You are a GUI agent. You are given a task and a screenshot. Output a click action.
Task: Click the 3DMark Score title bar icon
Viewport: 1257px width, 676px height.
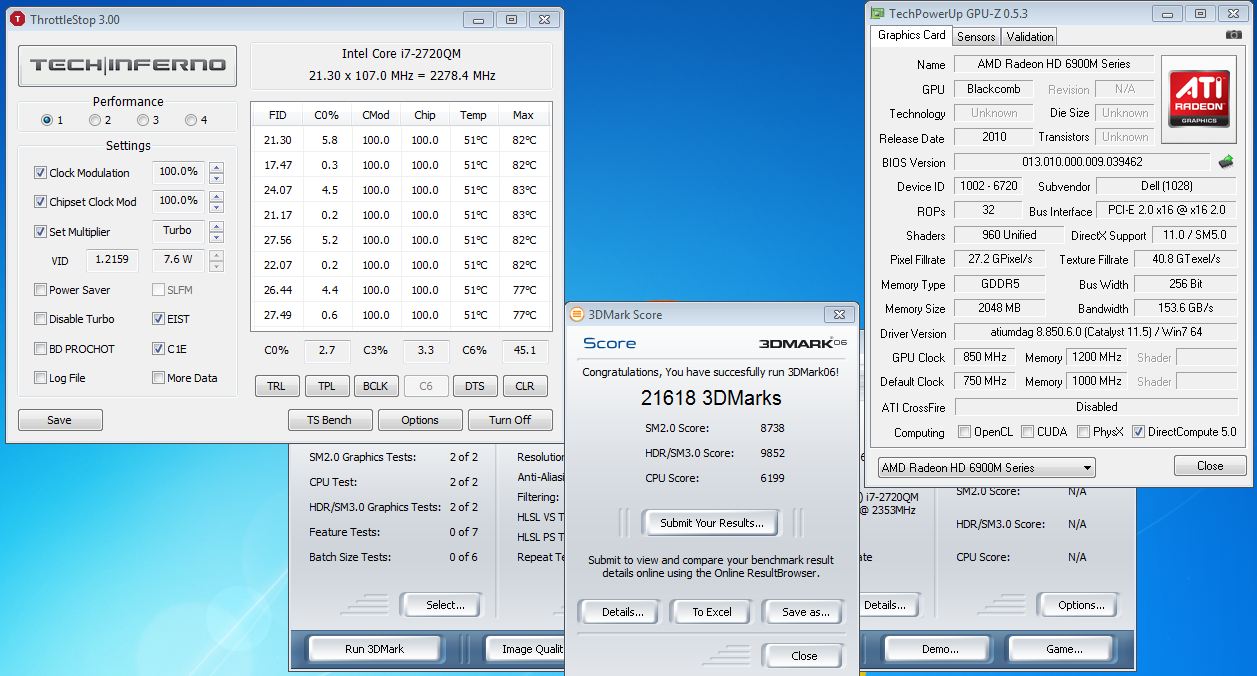(x=577, y=314)
